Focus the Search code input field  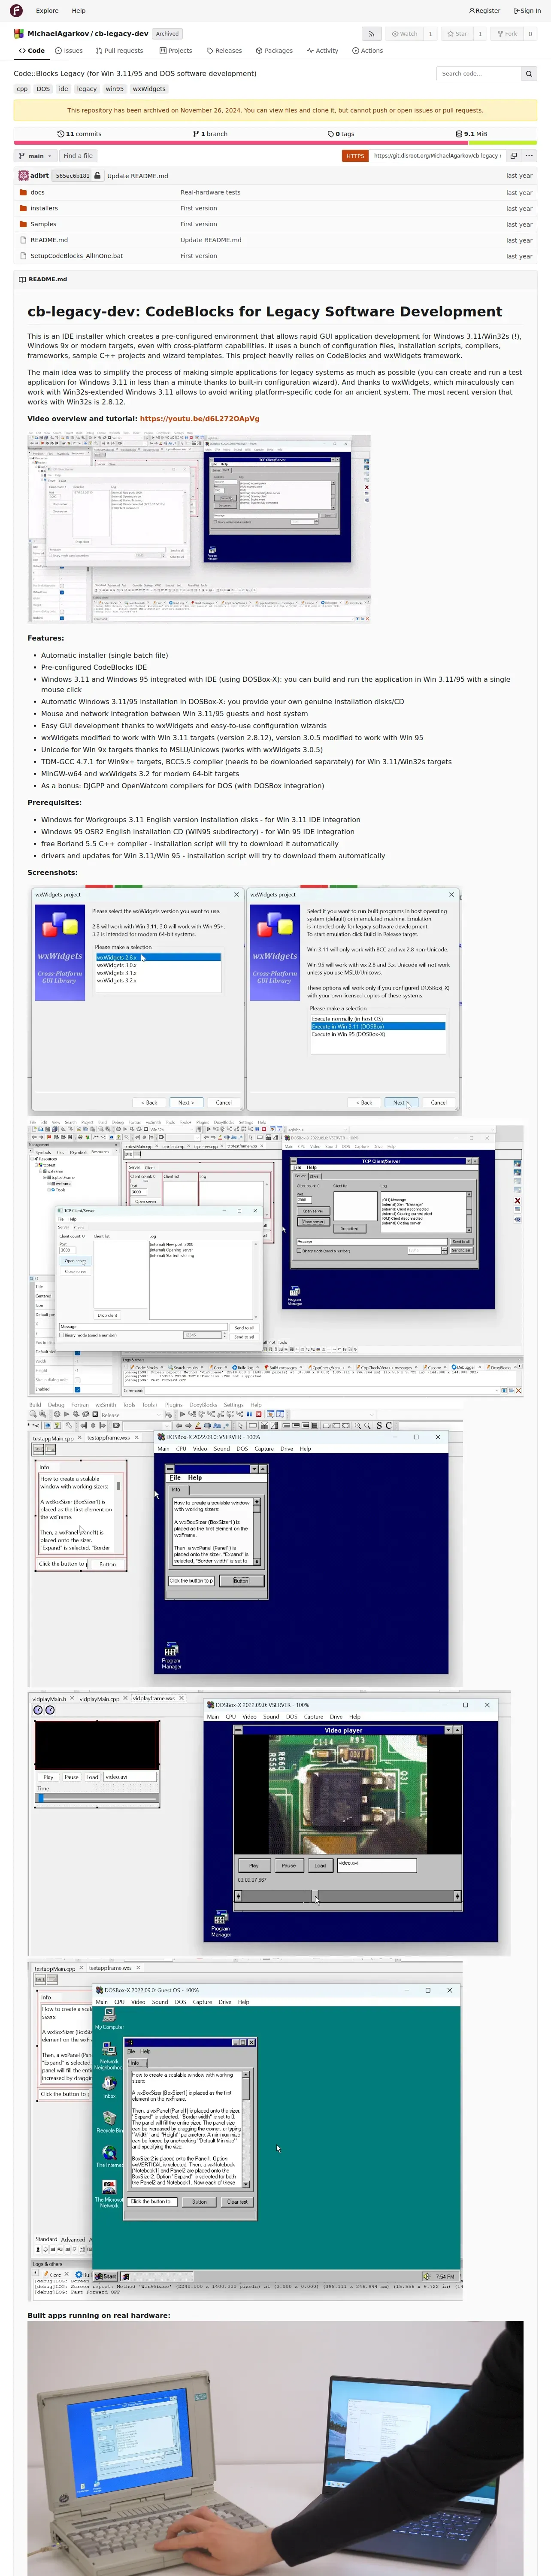[479, 73]
